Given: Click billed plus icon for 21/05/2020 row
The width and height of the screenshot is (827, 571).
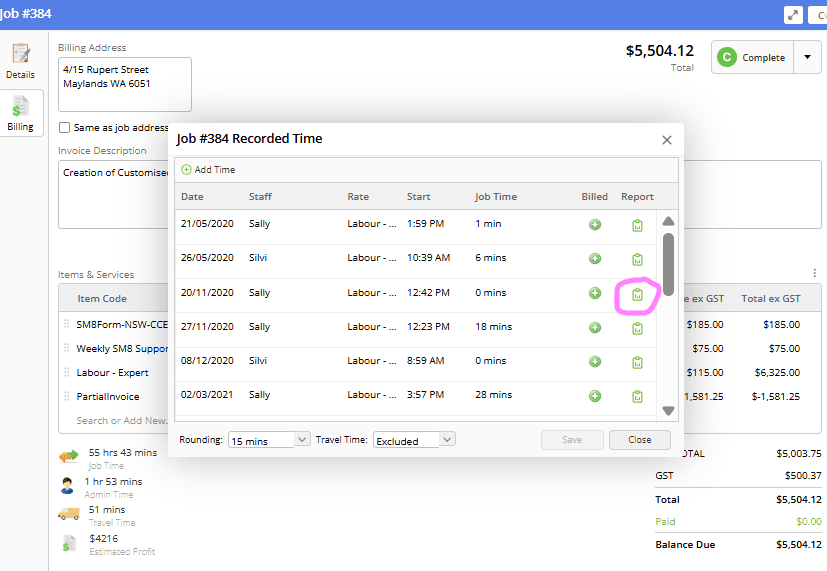Looking at the screenshot, I should click(x=595, y=225).
